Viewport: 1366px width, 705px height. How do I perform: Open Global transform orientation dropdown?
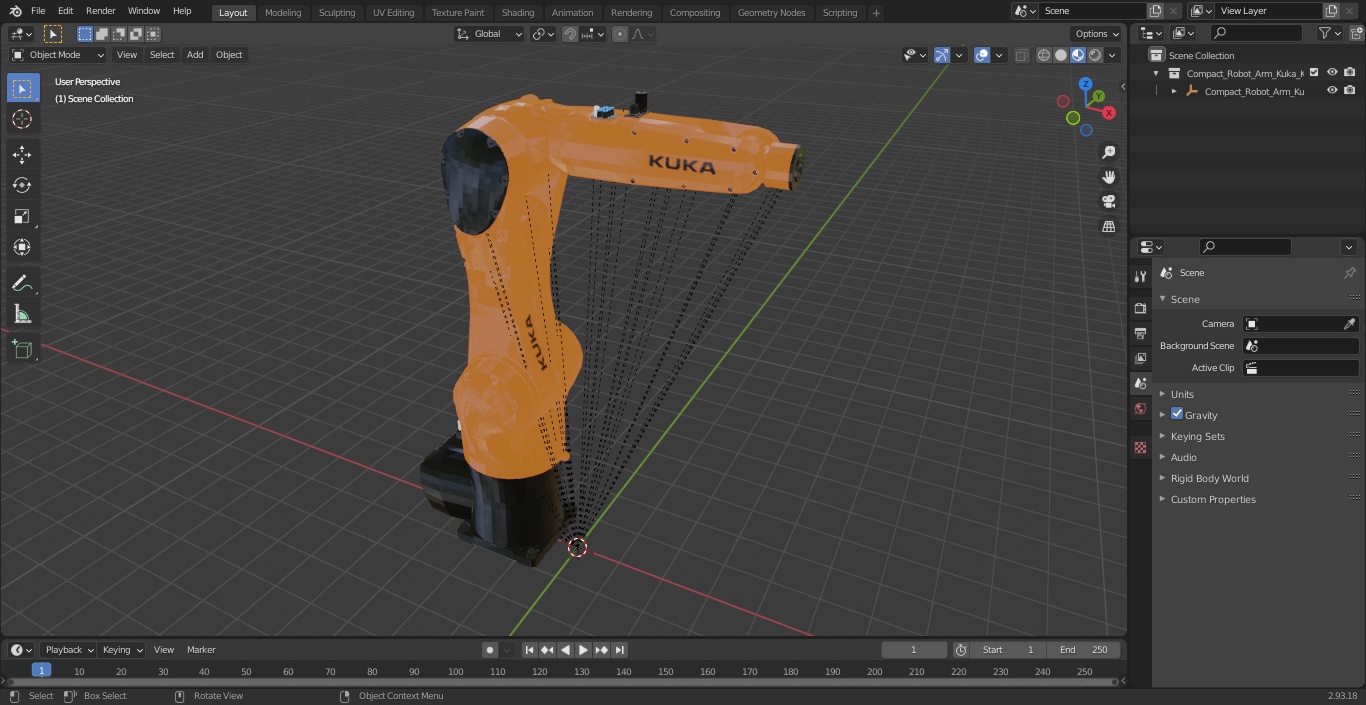click(490, 34)
